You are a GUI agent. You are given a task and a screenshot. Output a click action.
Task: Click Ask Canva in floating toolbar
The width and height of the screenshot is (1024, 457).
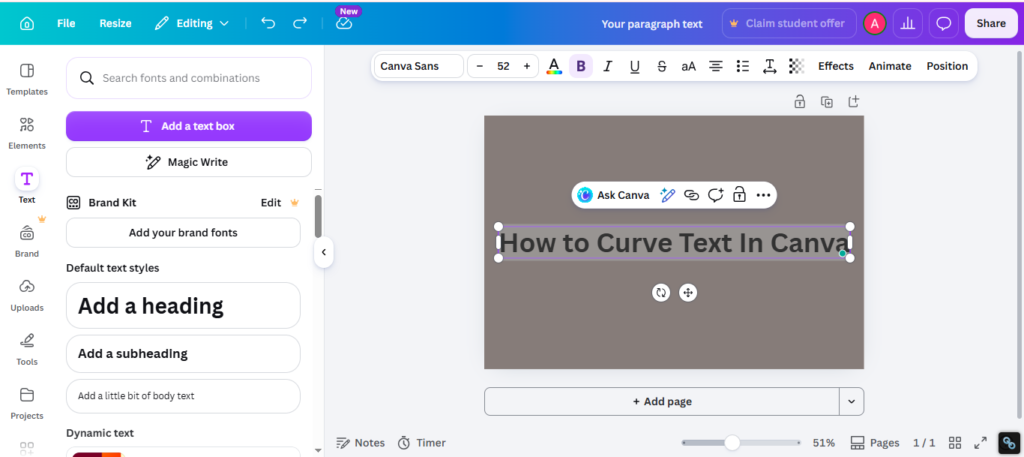[x=613, y=195]
